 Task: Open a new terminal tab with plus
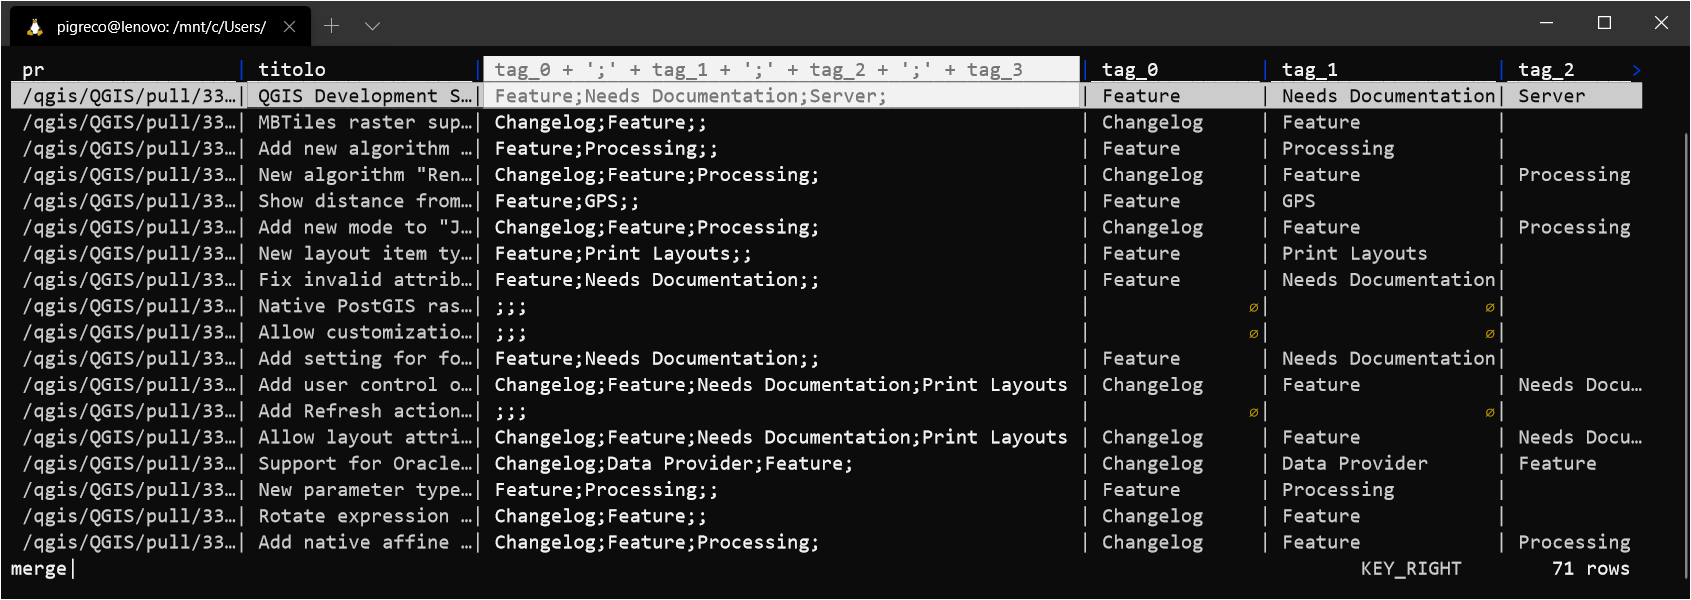click(x=331, y=26)
